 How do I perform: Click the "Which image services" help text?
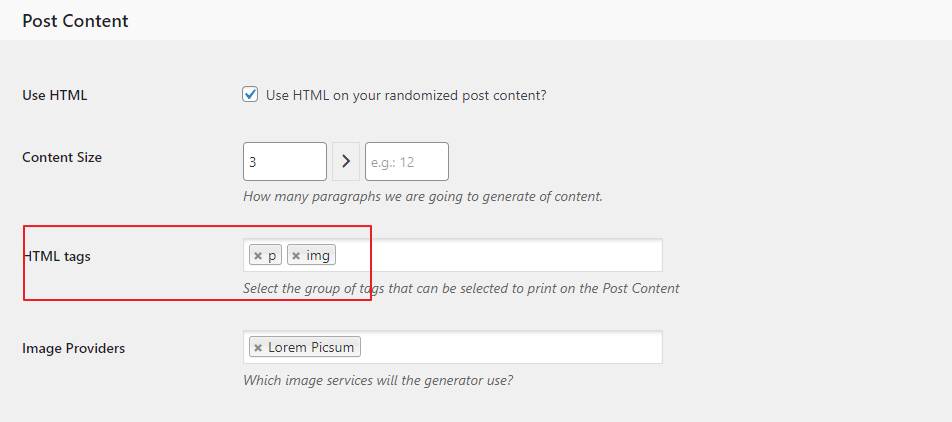click(x=378, y=380)
